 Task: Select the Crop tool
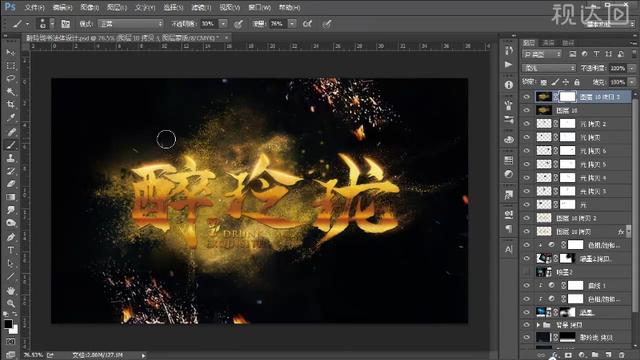(x=11, y=104)
